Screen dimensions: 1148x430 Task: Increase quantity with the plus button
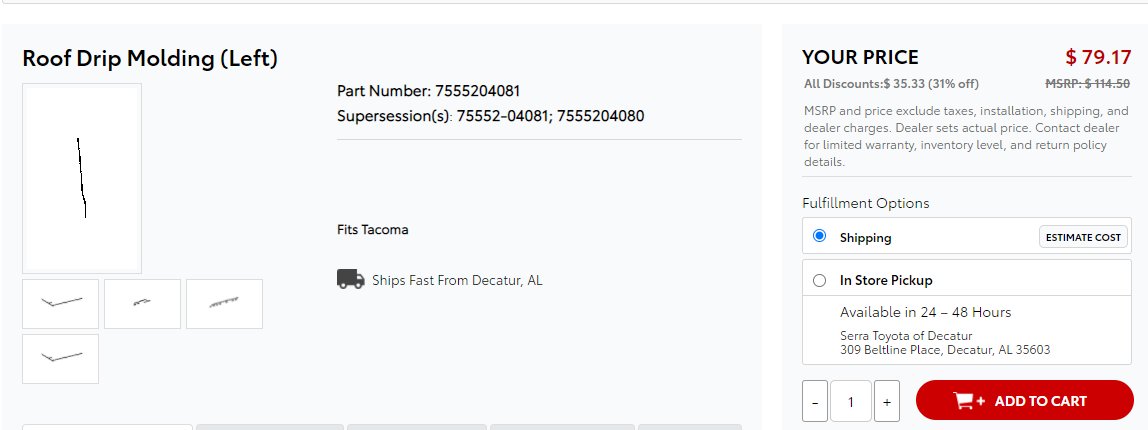887,401
